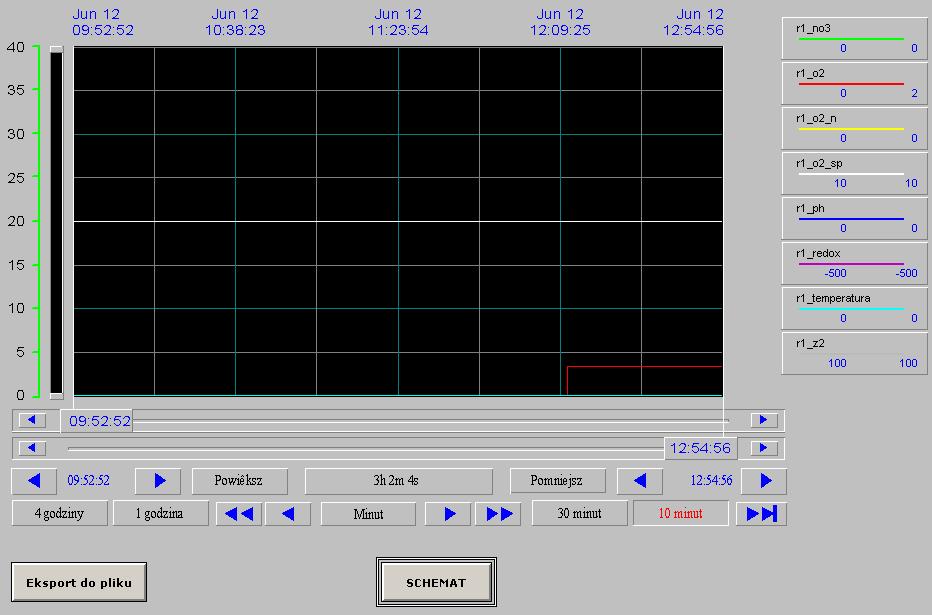Select the r1_z2 legend entry
This screenshot has height=615, width=932.
pos(855,354)
